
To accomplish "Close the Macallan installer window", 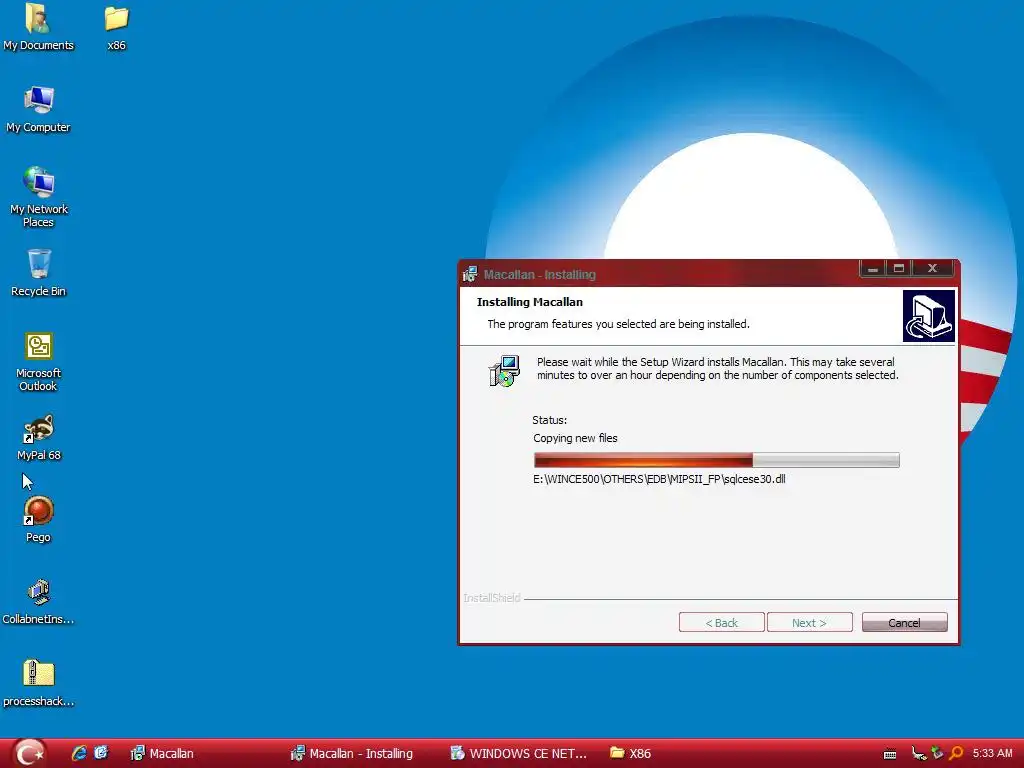I will tap(933, 268).
